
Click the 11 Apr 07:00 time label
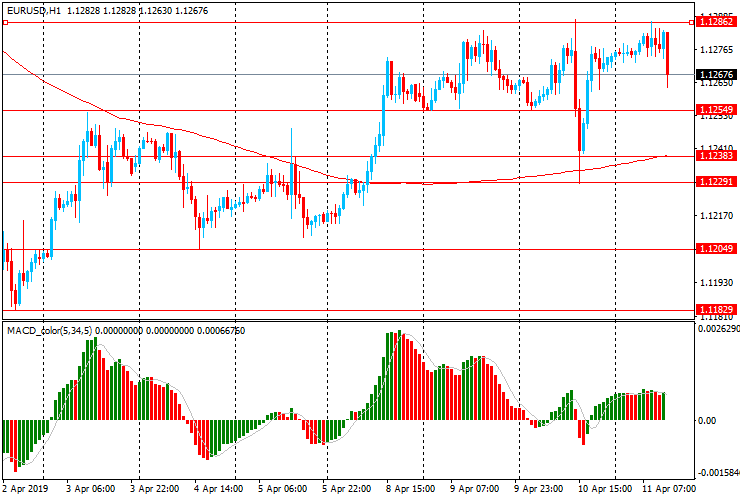(x=669, y=488)
